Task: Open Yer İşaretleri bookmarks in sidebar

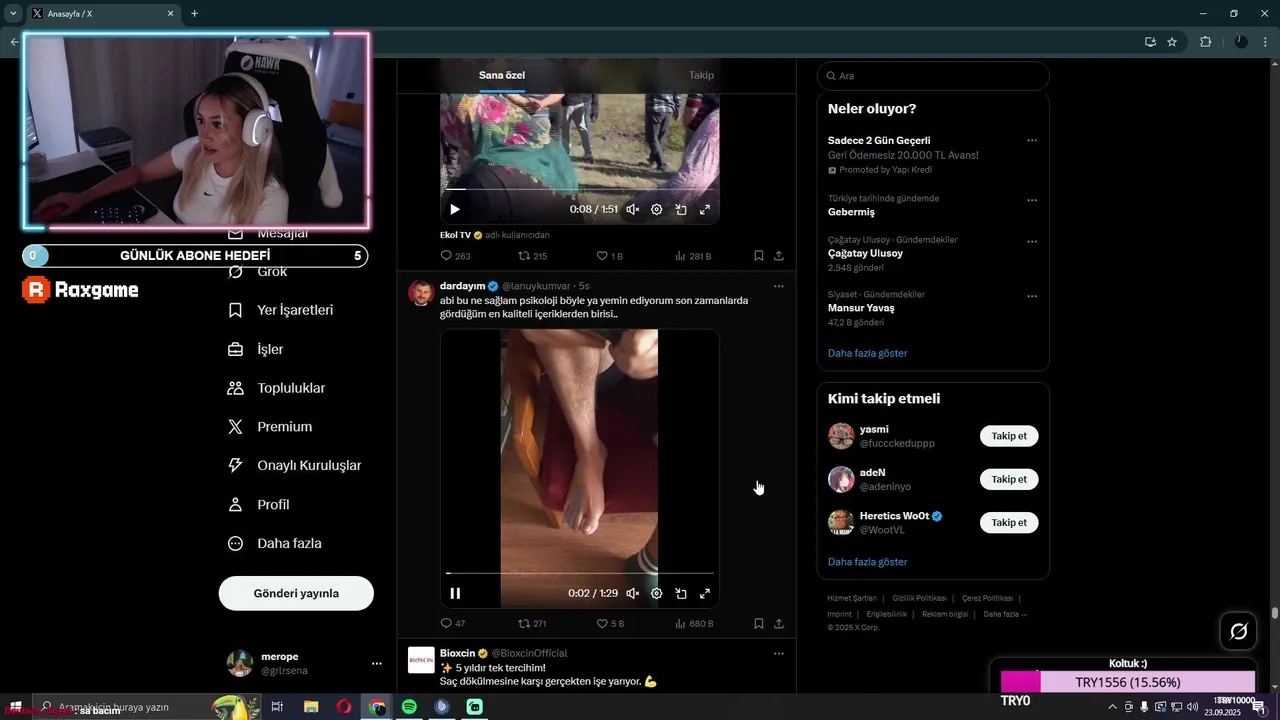Action: [x=281, y=310]
